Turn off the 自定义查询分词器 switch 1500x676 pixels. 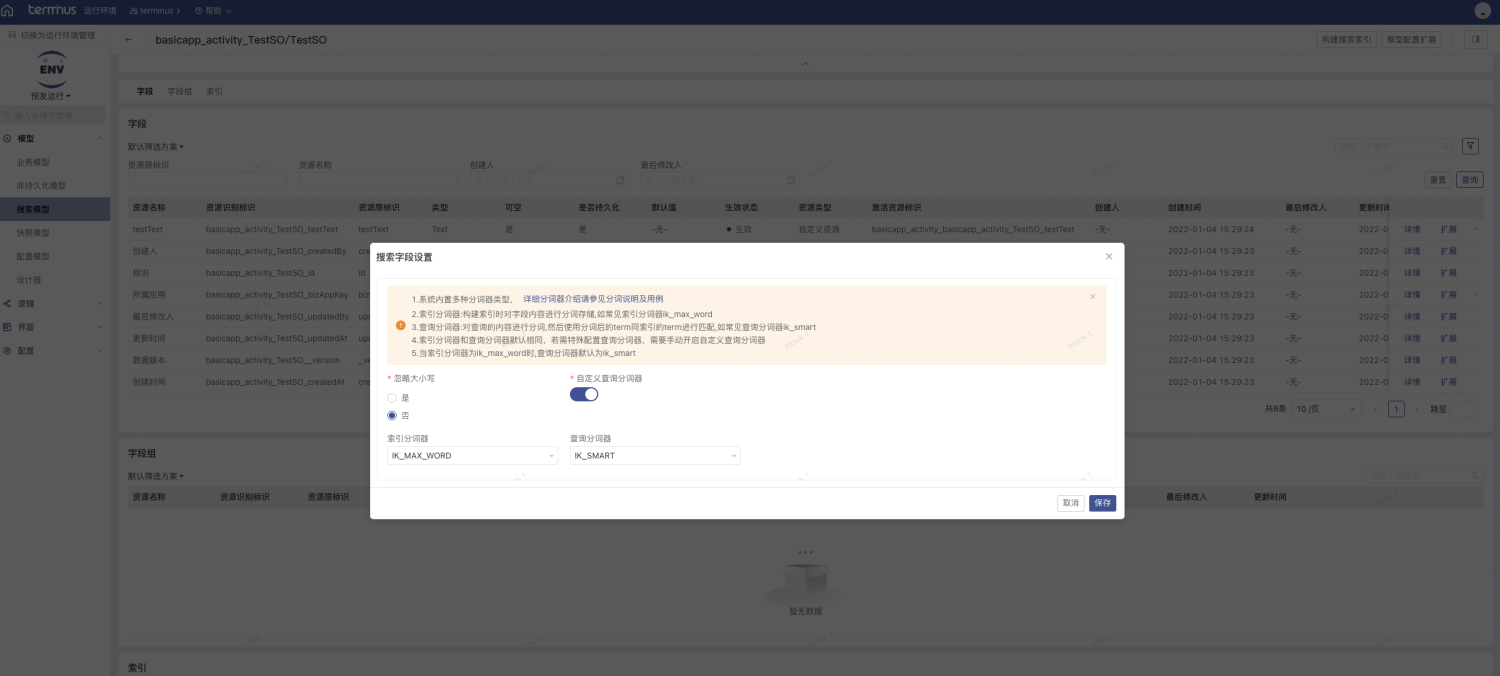pos(584,394)
